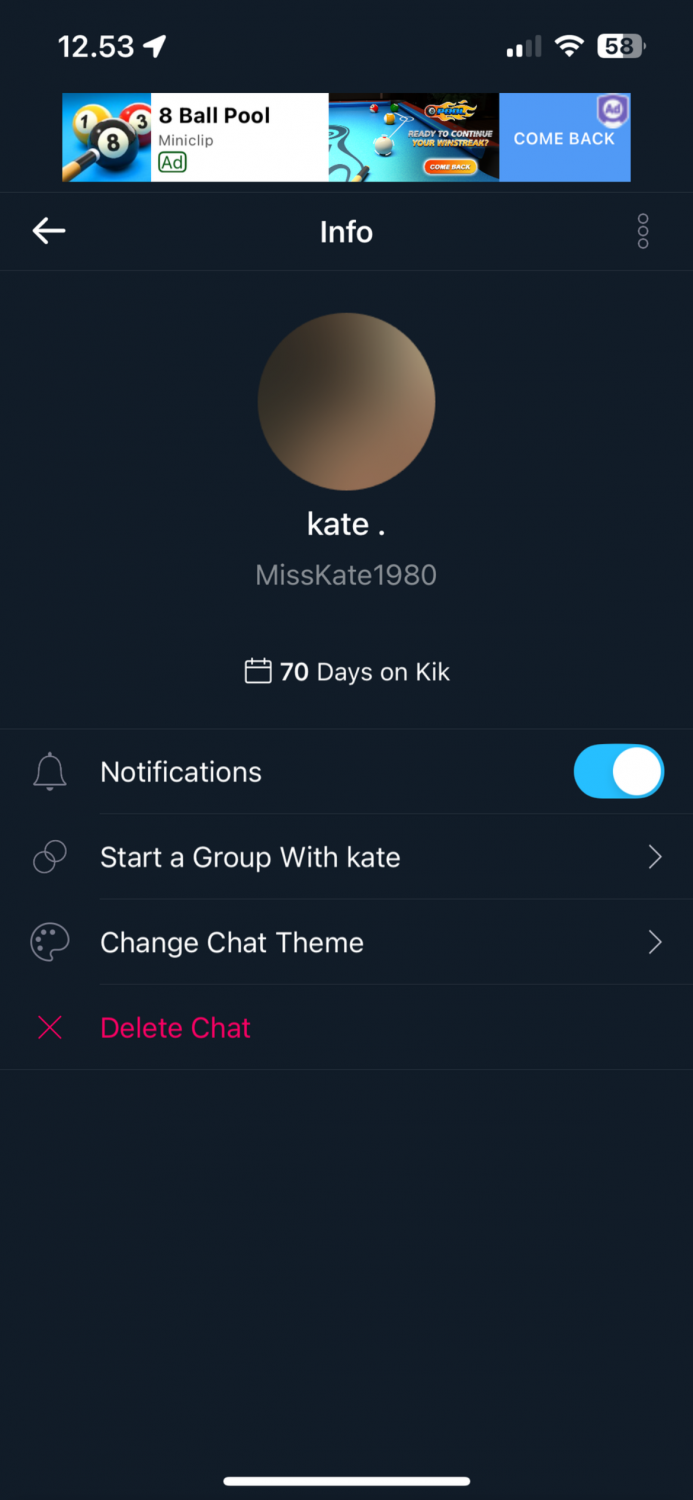The width and height of the screenshot is (693, 1500).
Task: Tap kate's blurred profile picture
Action: pyautogui.click(x=346, y=401)
